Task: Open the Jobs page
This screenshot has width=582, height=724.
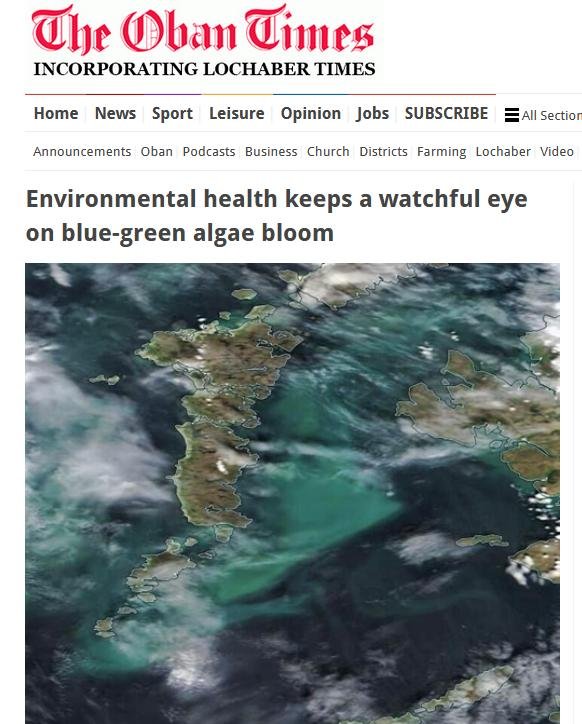Action: tap(373, 114)
